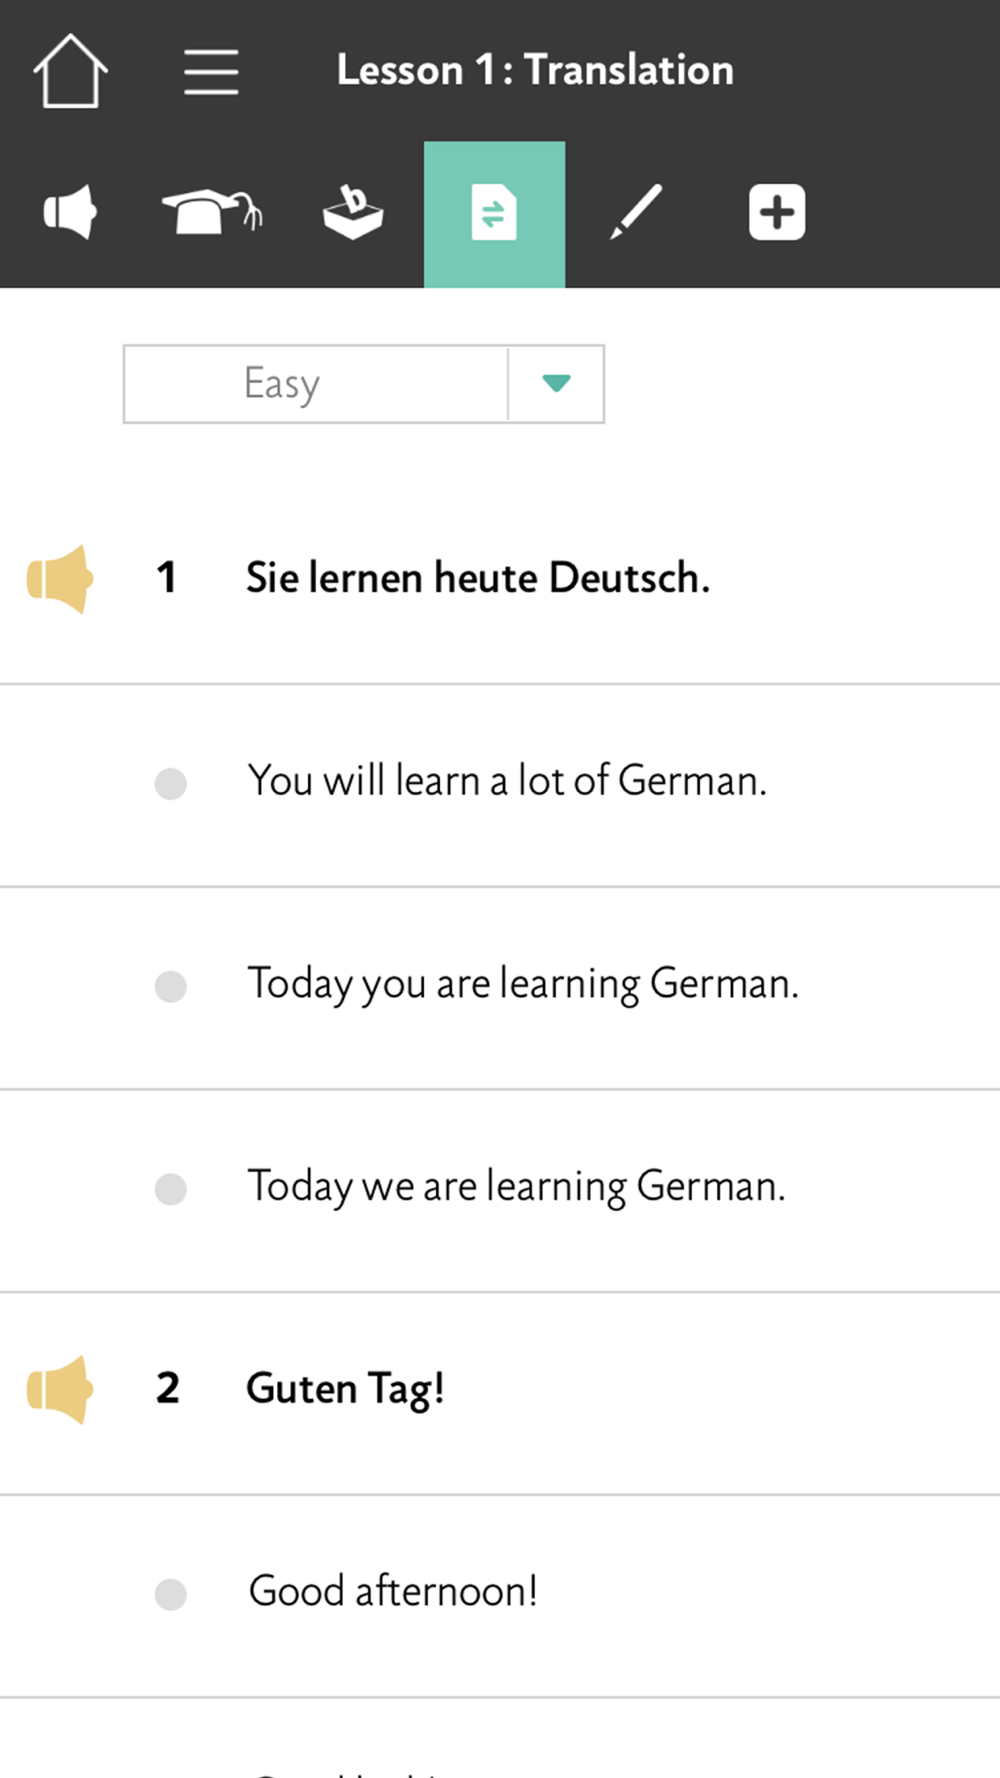The width and height of the screenshot is (1000, 1778).
Task: Open the flashcard box tab
Action: click(x=353, y=212)
